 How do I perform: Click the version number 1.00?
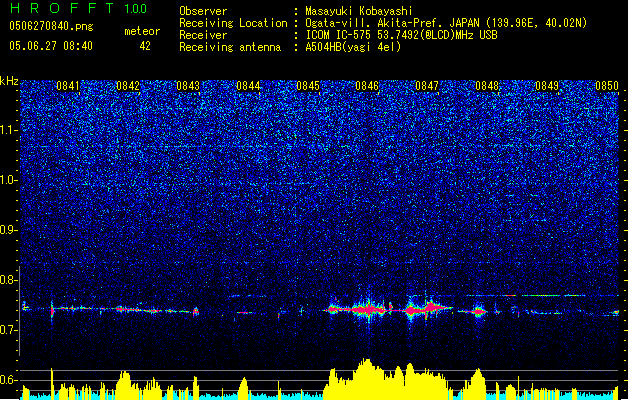tap(136, 9)
